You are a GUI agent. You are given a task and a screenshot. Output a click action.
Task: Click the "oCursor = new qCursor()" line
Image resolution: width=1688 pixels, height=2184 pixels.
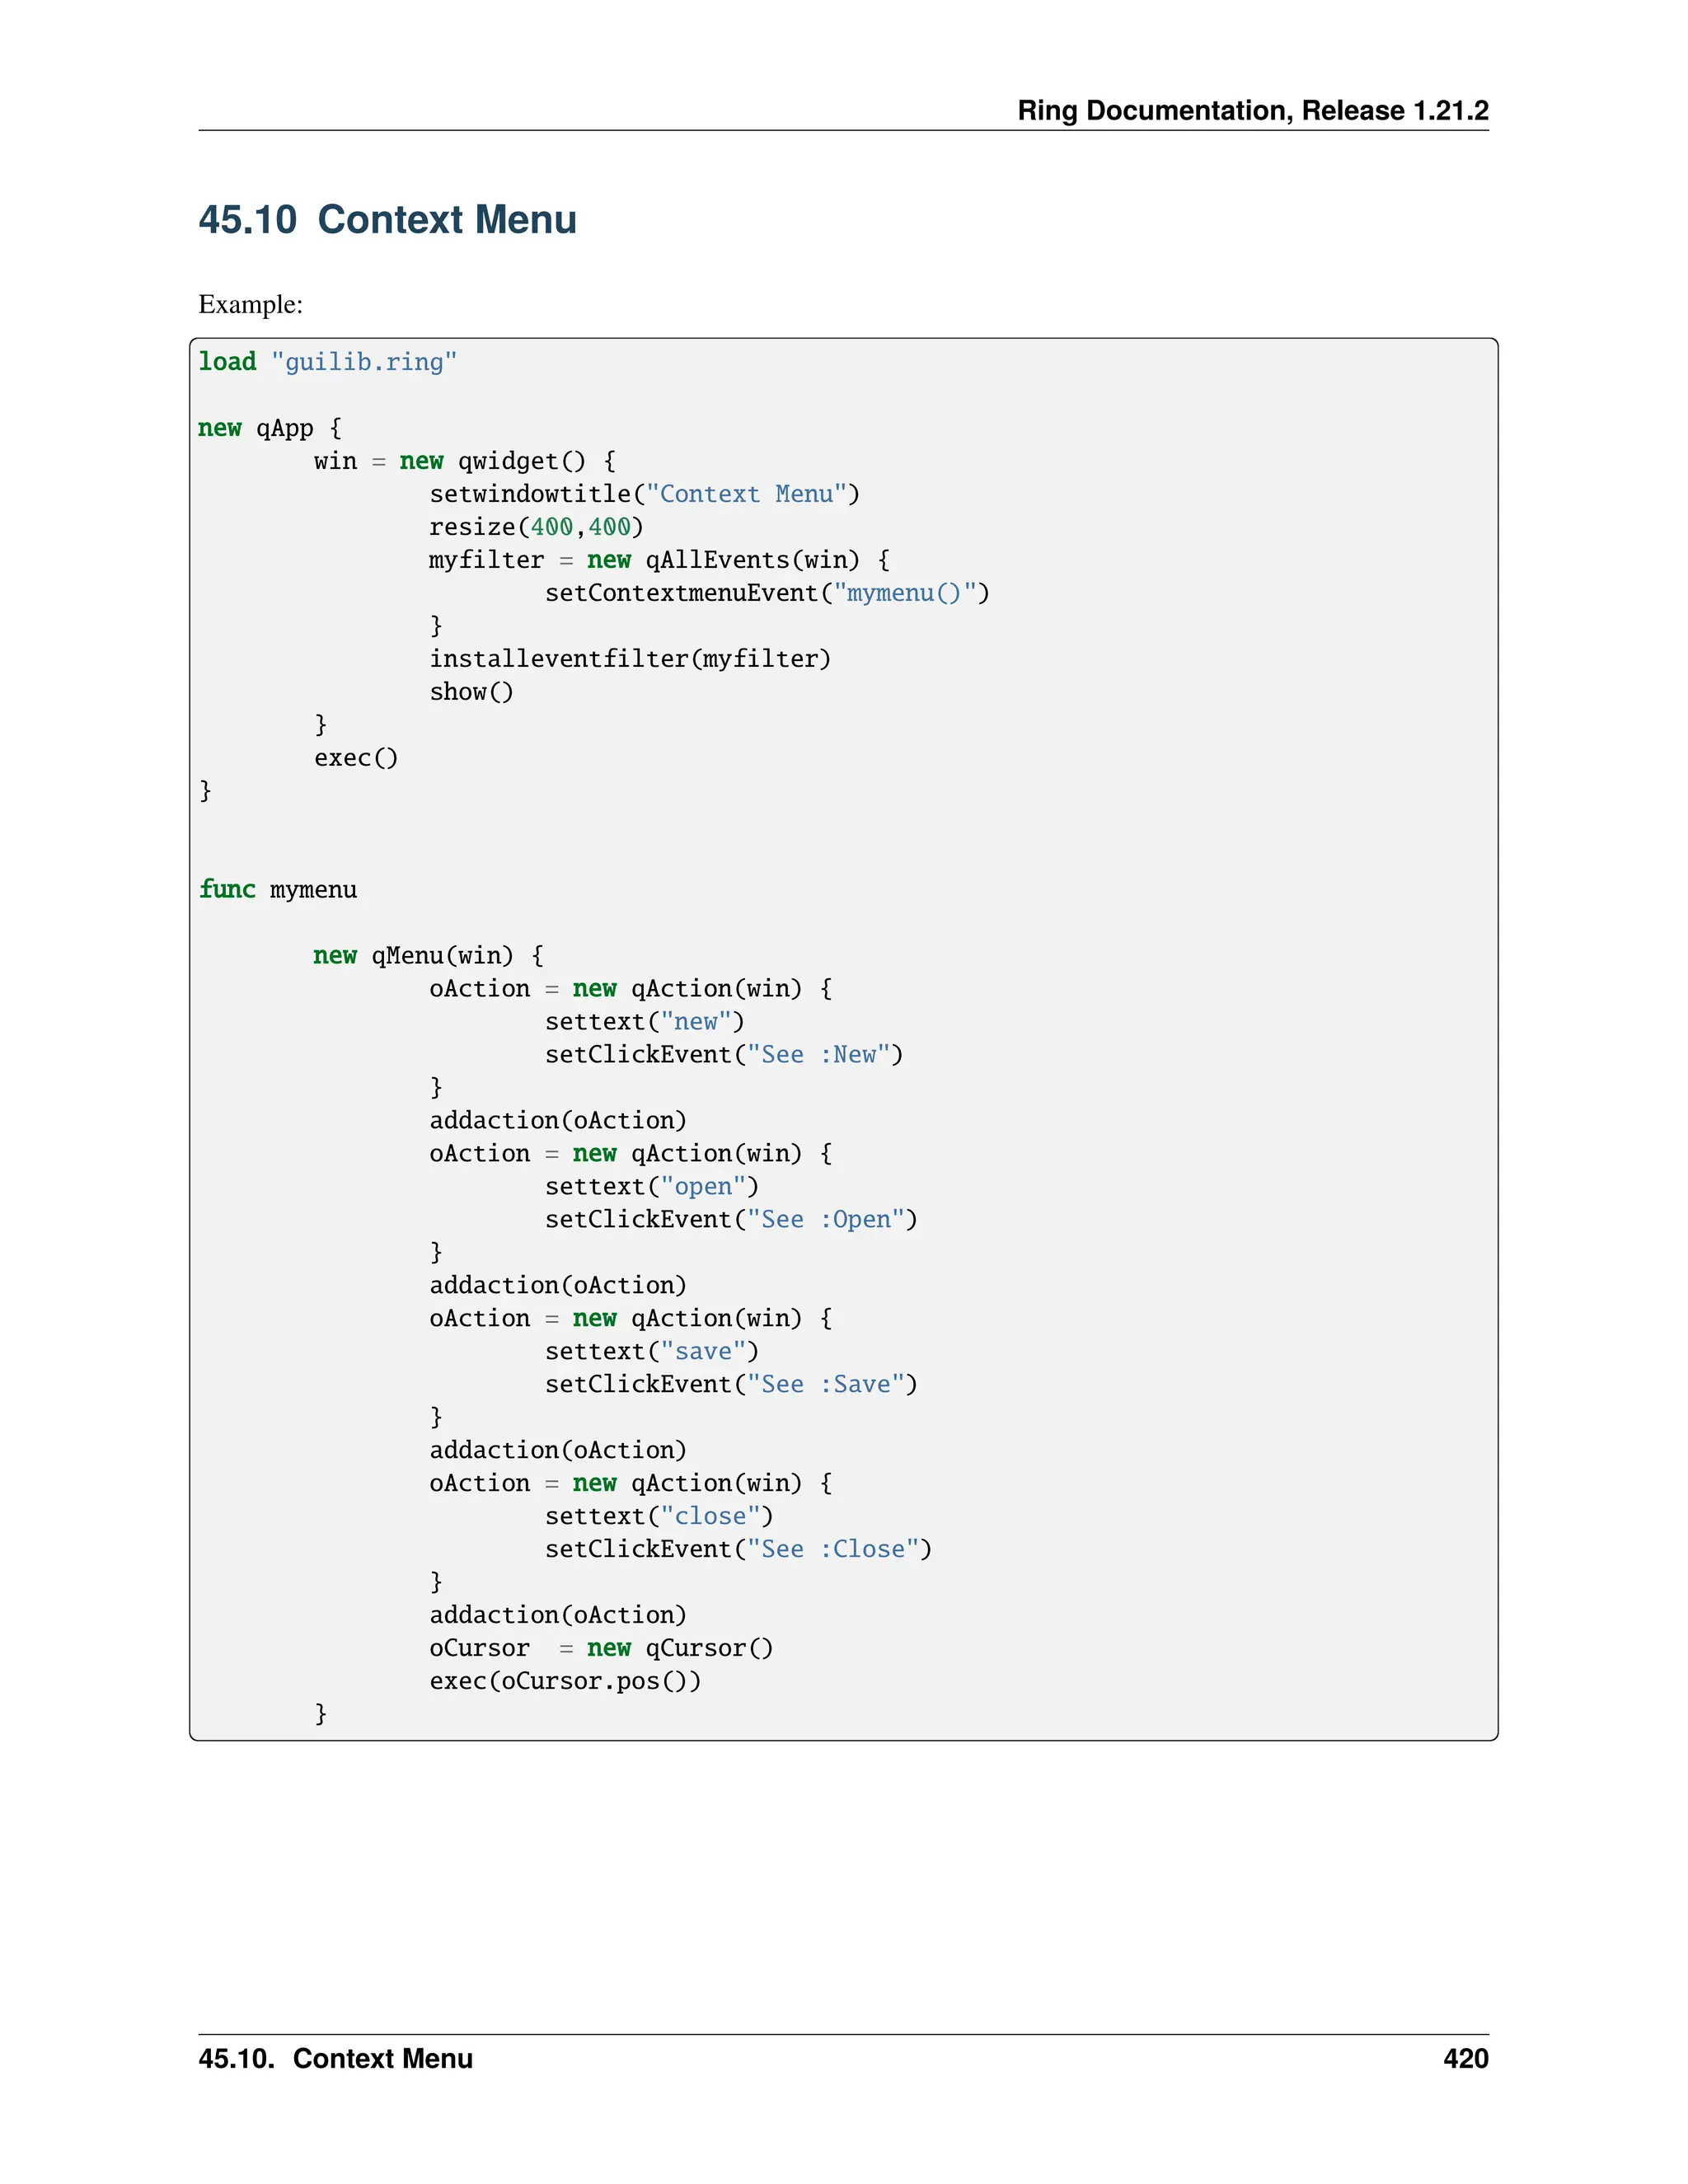[x=601, y=1648]
